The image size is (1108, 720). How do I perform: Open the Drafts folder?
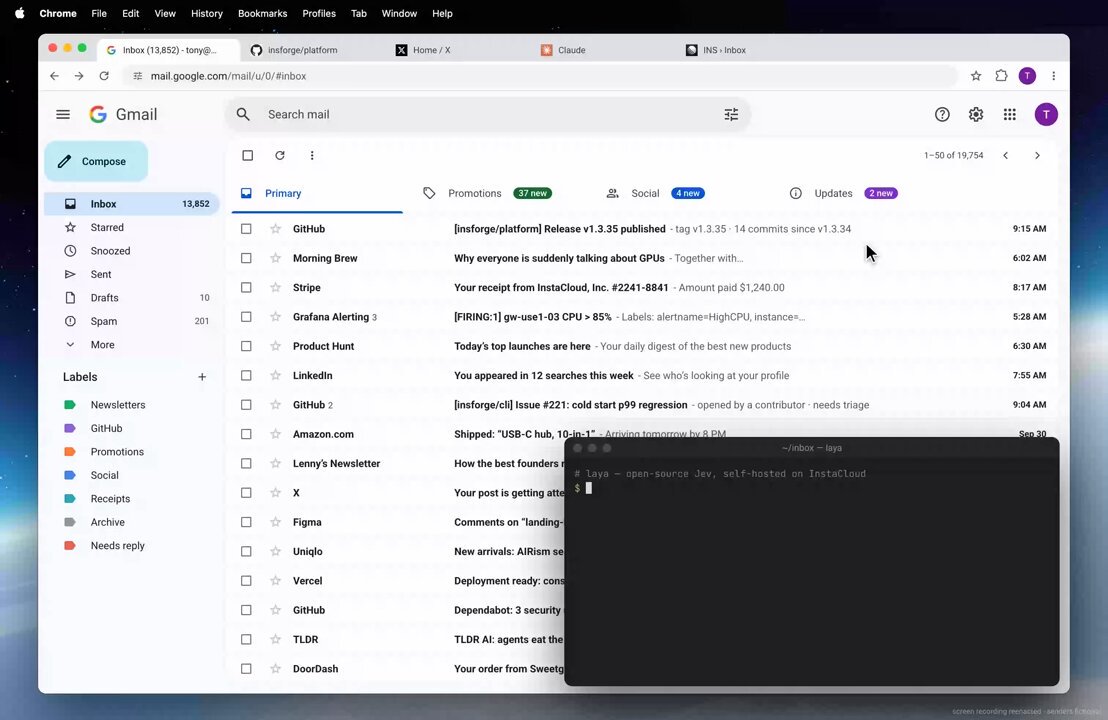(131, 298)
